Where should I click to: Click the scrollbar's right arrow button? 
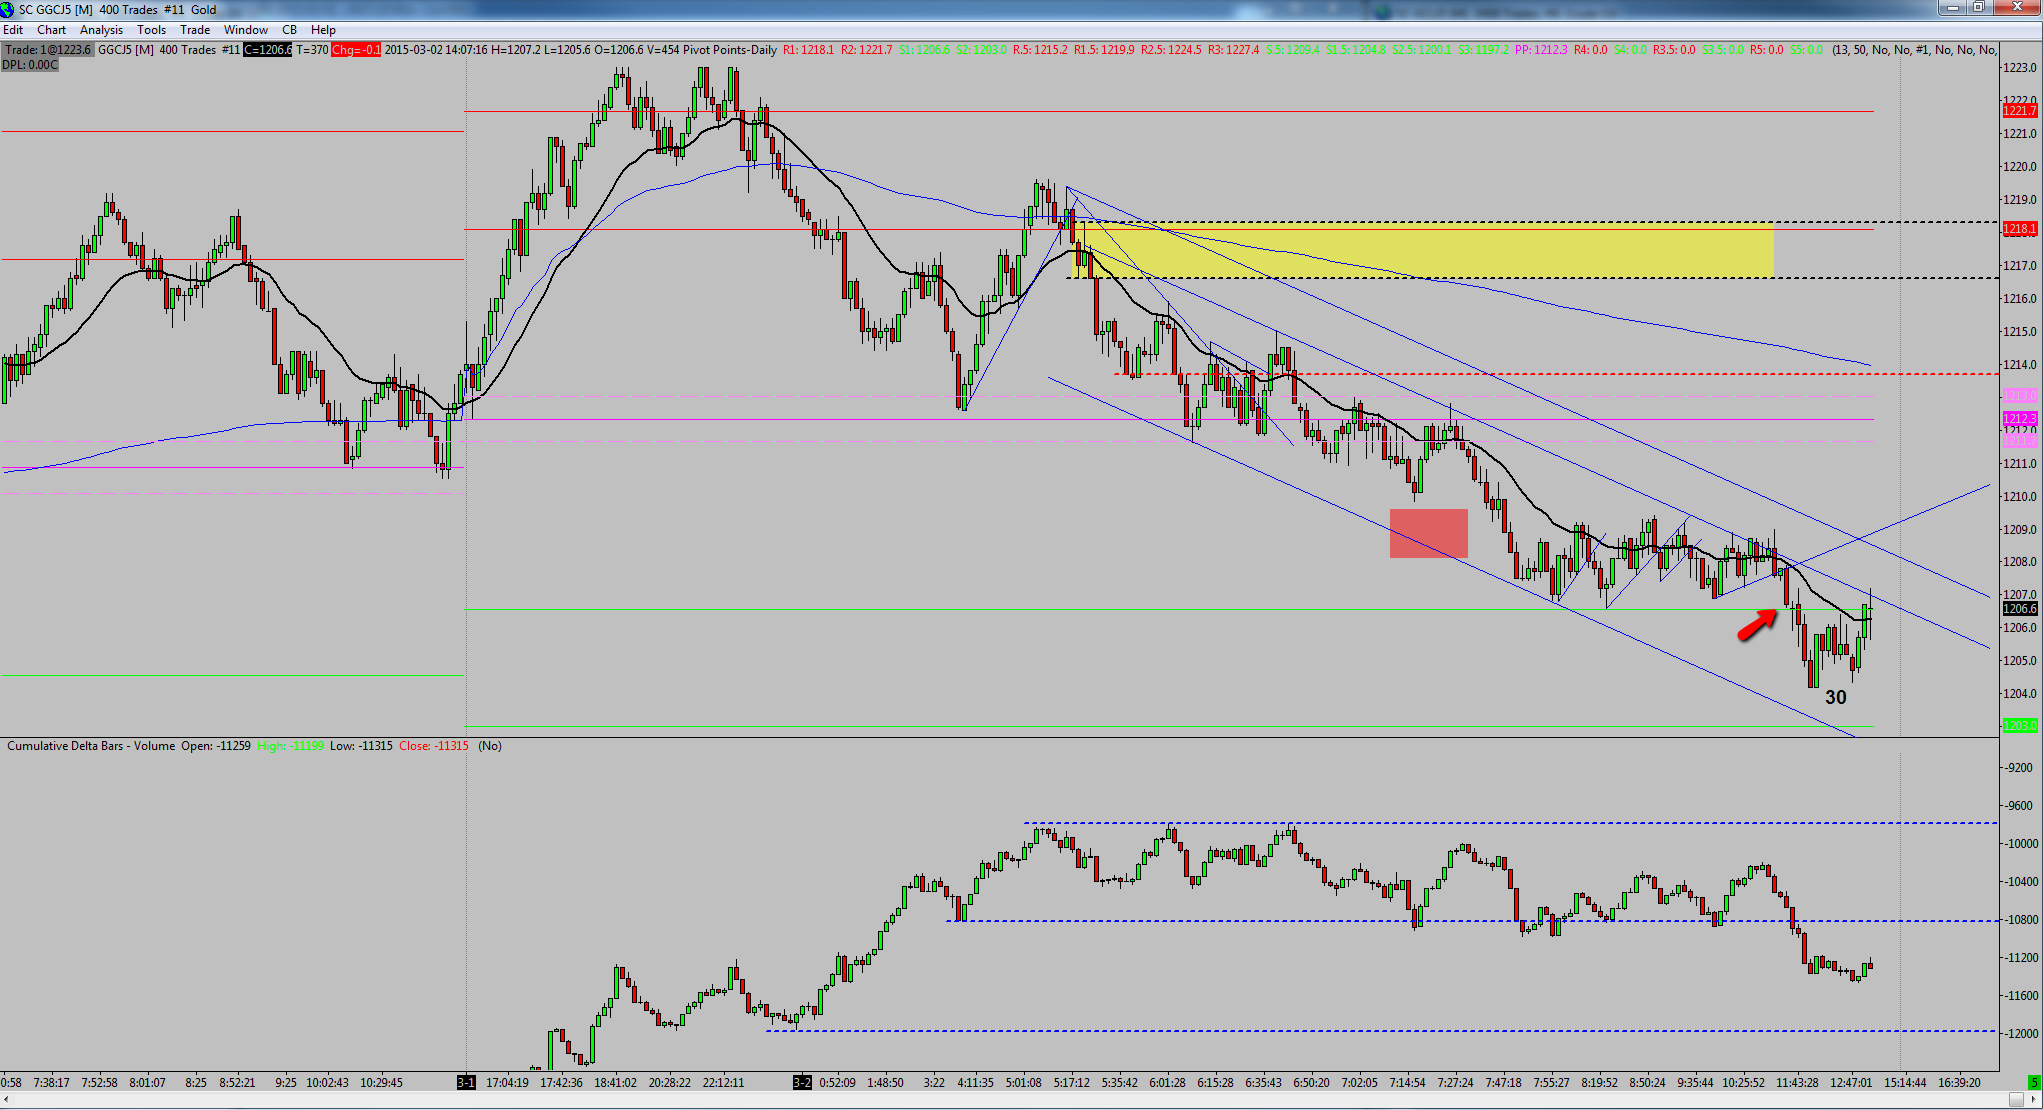click(x=2035, y=1100)
